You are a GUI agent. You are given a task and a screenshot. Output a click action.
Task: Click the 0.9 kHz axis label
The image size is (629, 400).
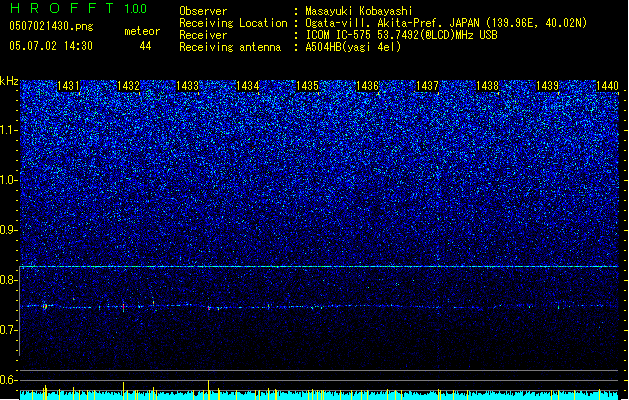click(9, 230)
